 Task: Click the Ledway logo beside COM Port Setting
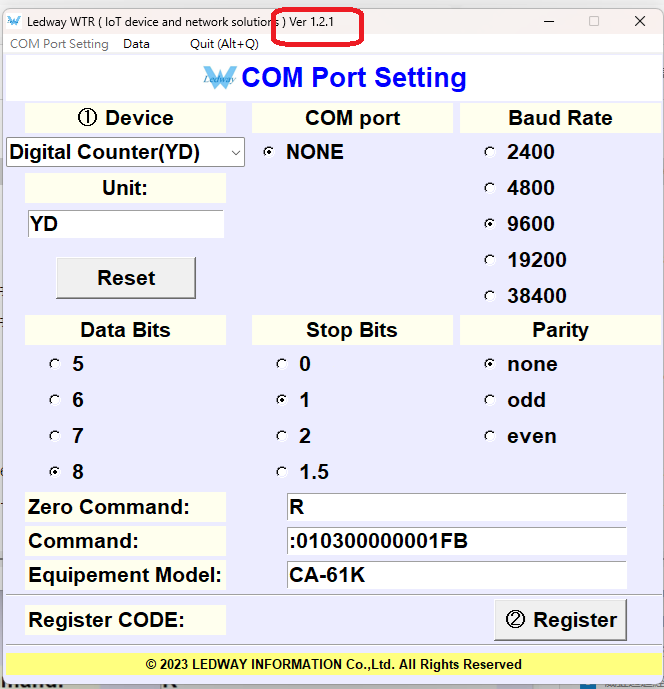pyautogui.click(x=220, y=78)
